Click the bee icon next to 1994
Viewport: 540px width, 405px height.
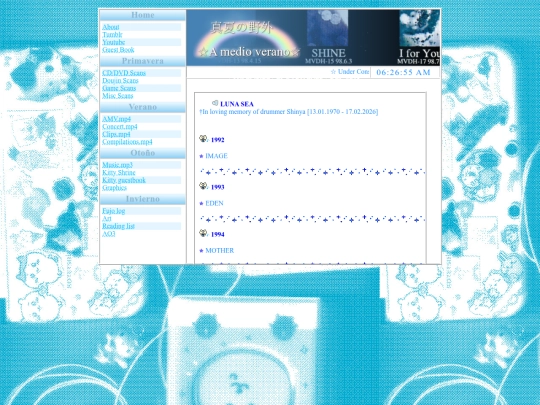coord(203,233)
